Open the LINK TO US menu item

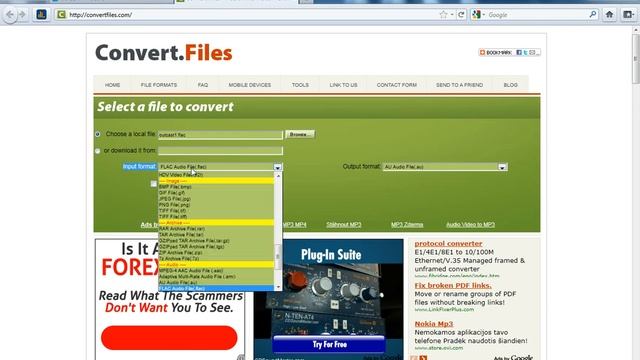tap(344, 85)
